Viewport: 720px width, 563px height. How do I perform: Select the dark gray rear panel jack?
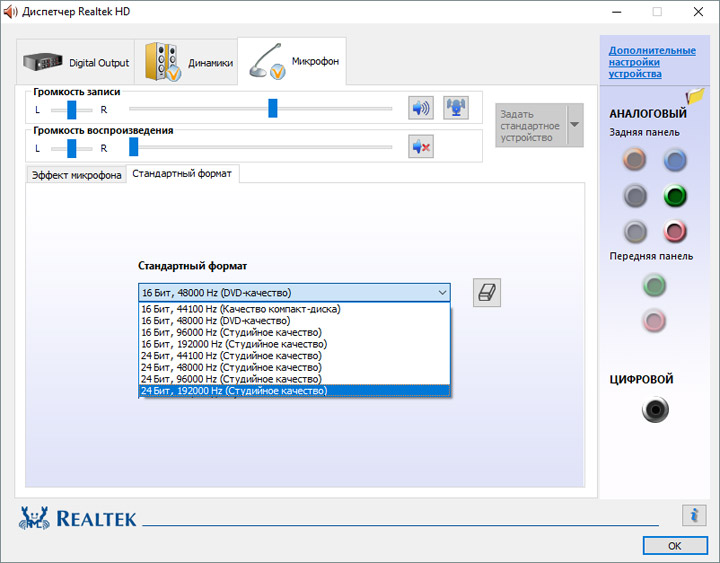click(x=635, y=196)
